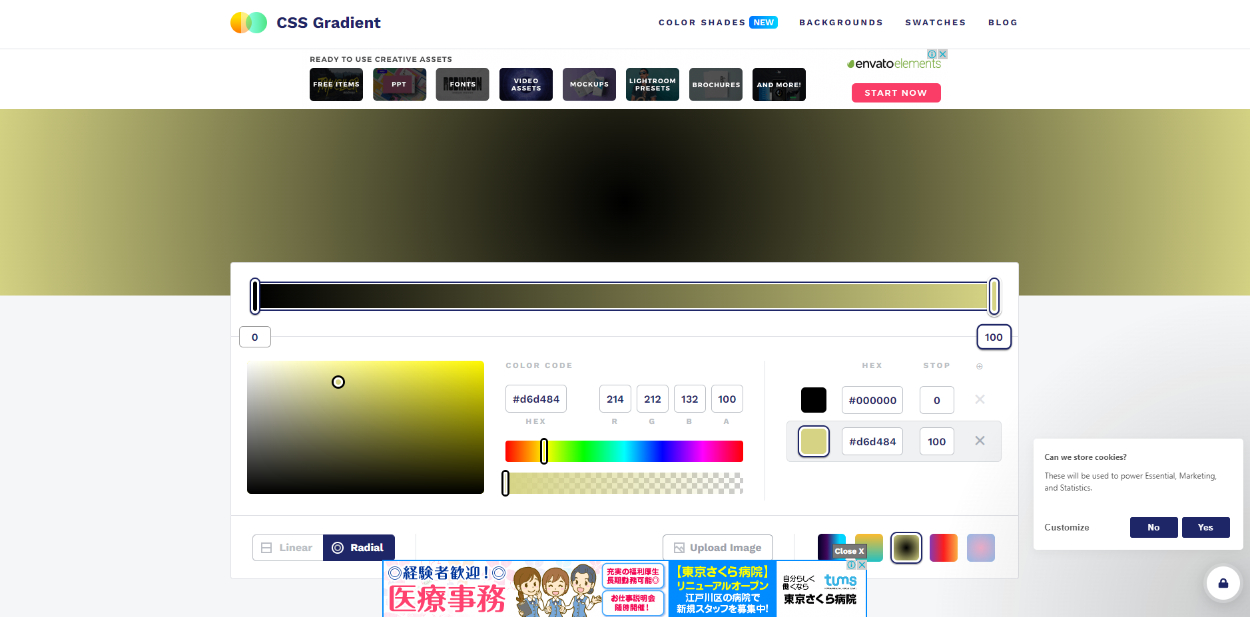Decline cookies with the No button
Image resolution: width=1250 pixels, height=617 pixels.
[x=1153, y=527]
